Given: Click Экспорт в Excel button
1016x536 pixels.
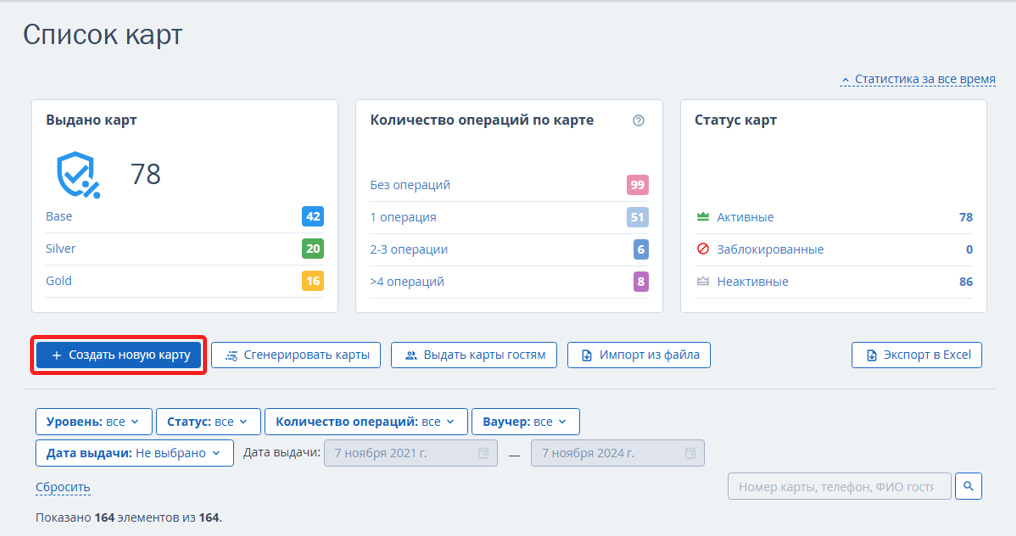Looking at the screenshot, I should [x=917, y=355].
